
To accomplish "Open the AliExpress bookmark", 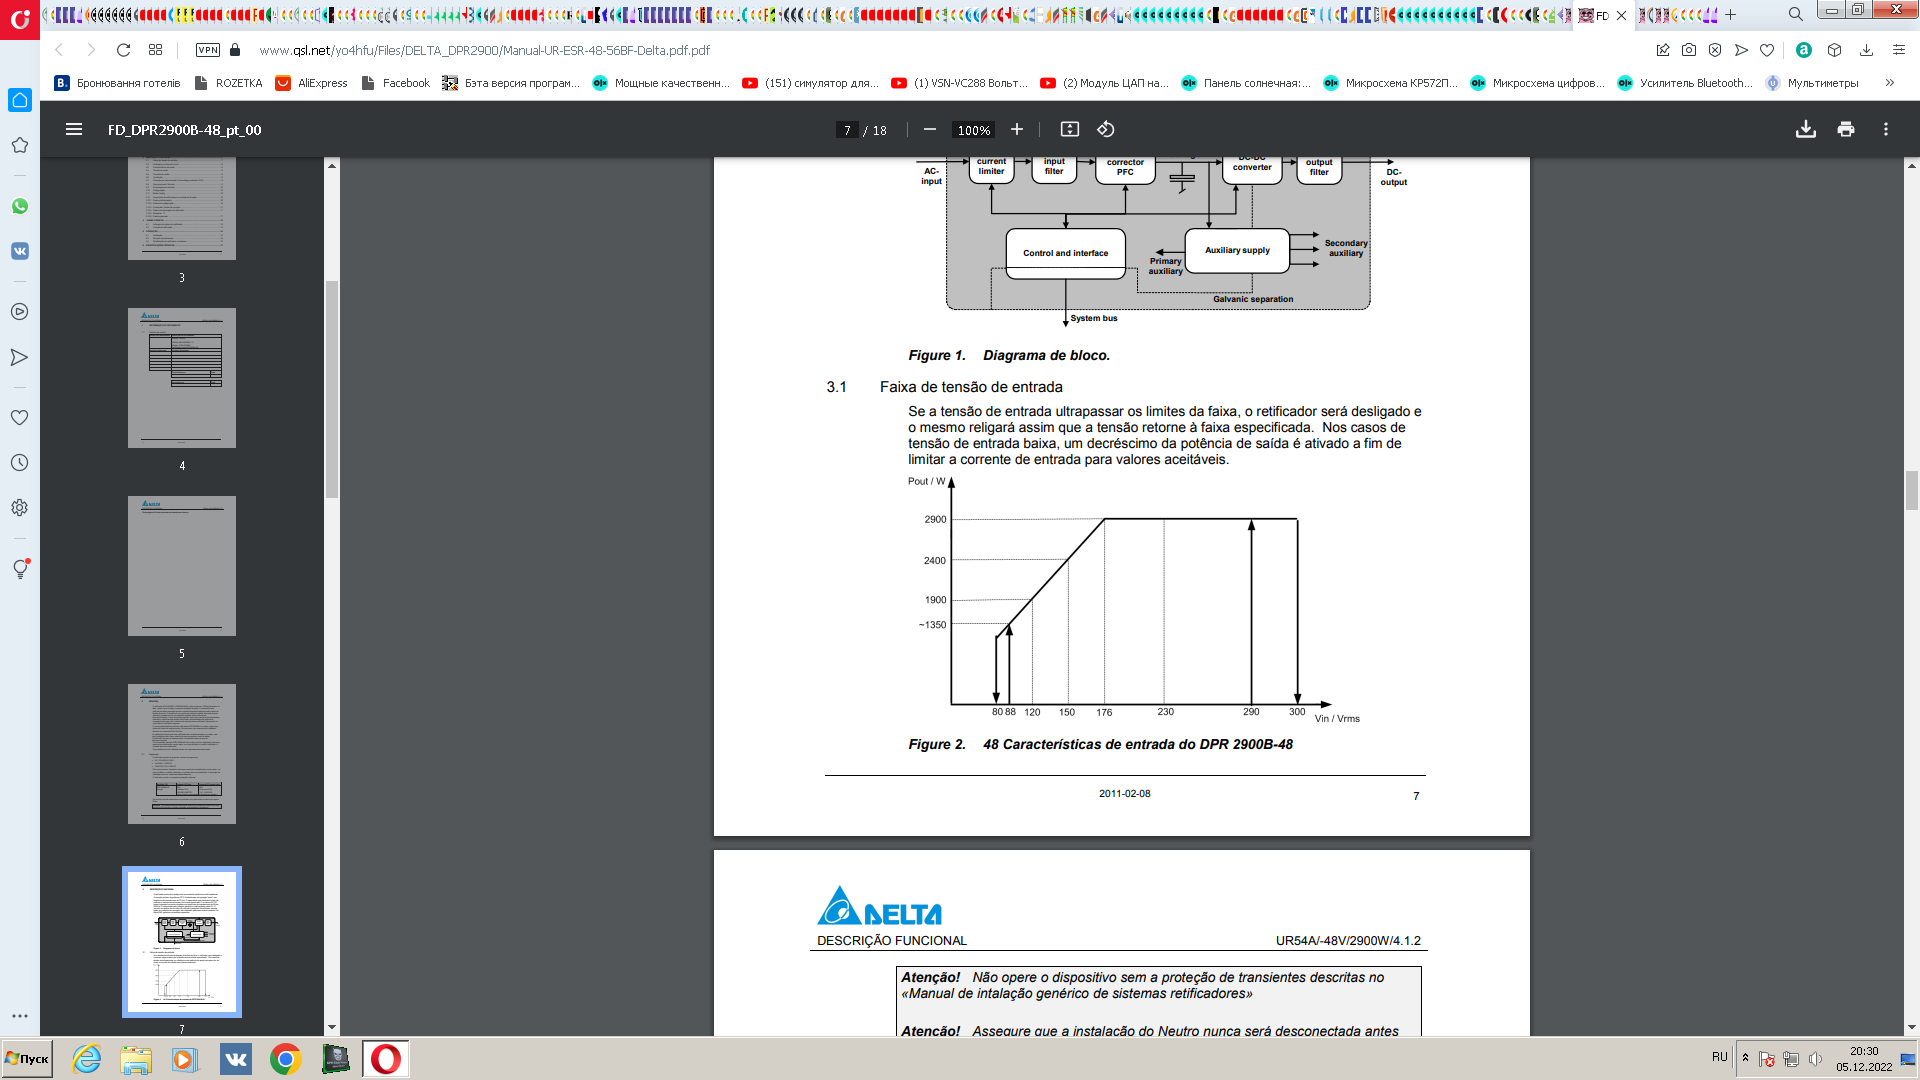I will click(x=312, y=83).
